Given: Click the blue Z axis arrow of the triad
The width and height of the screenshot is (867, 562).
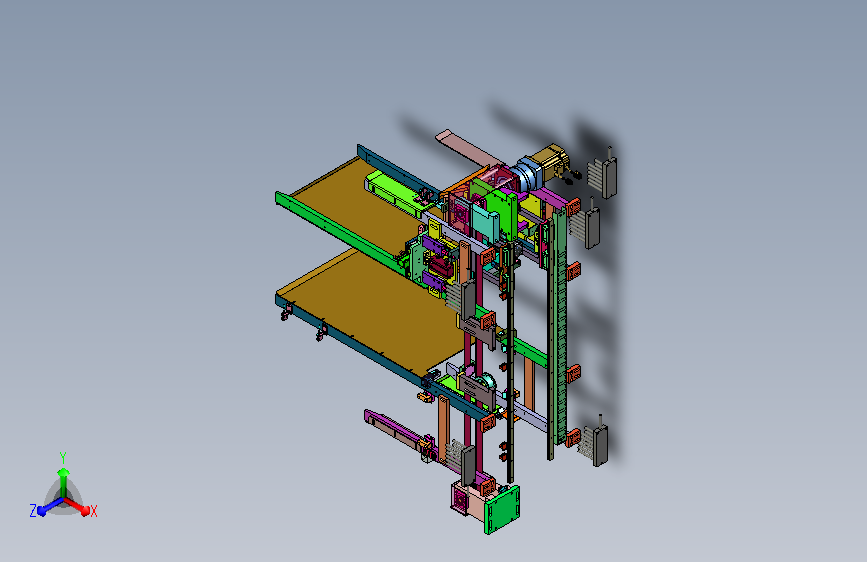Looking at the screenshot, I should tap(49, 507).
